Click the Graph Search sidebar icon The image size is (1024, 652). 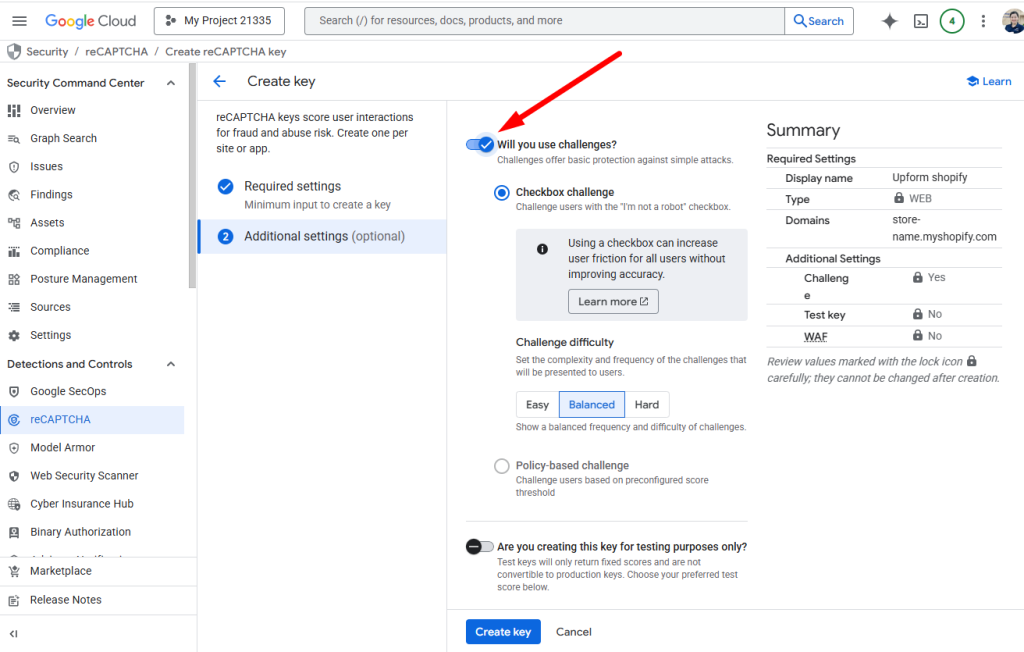14,139
